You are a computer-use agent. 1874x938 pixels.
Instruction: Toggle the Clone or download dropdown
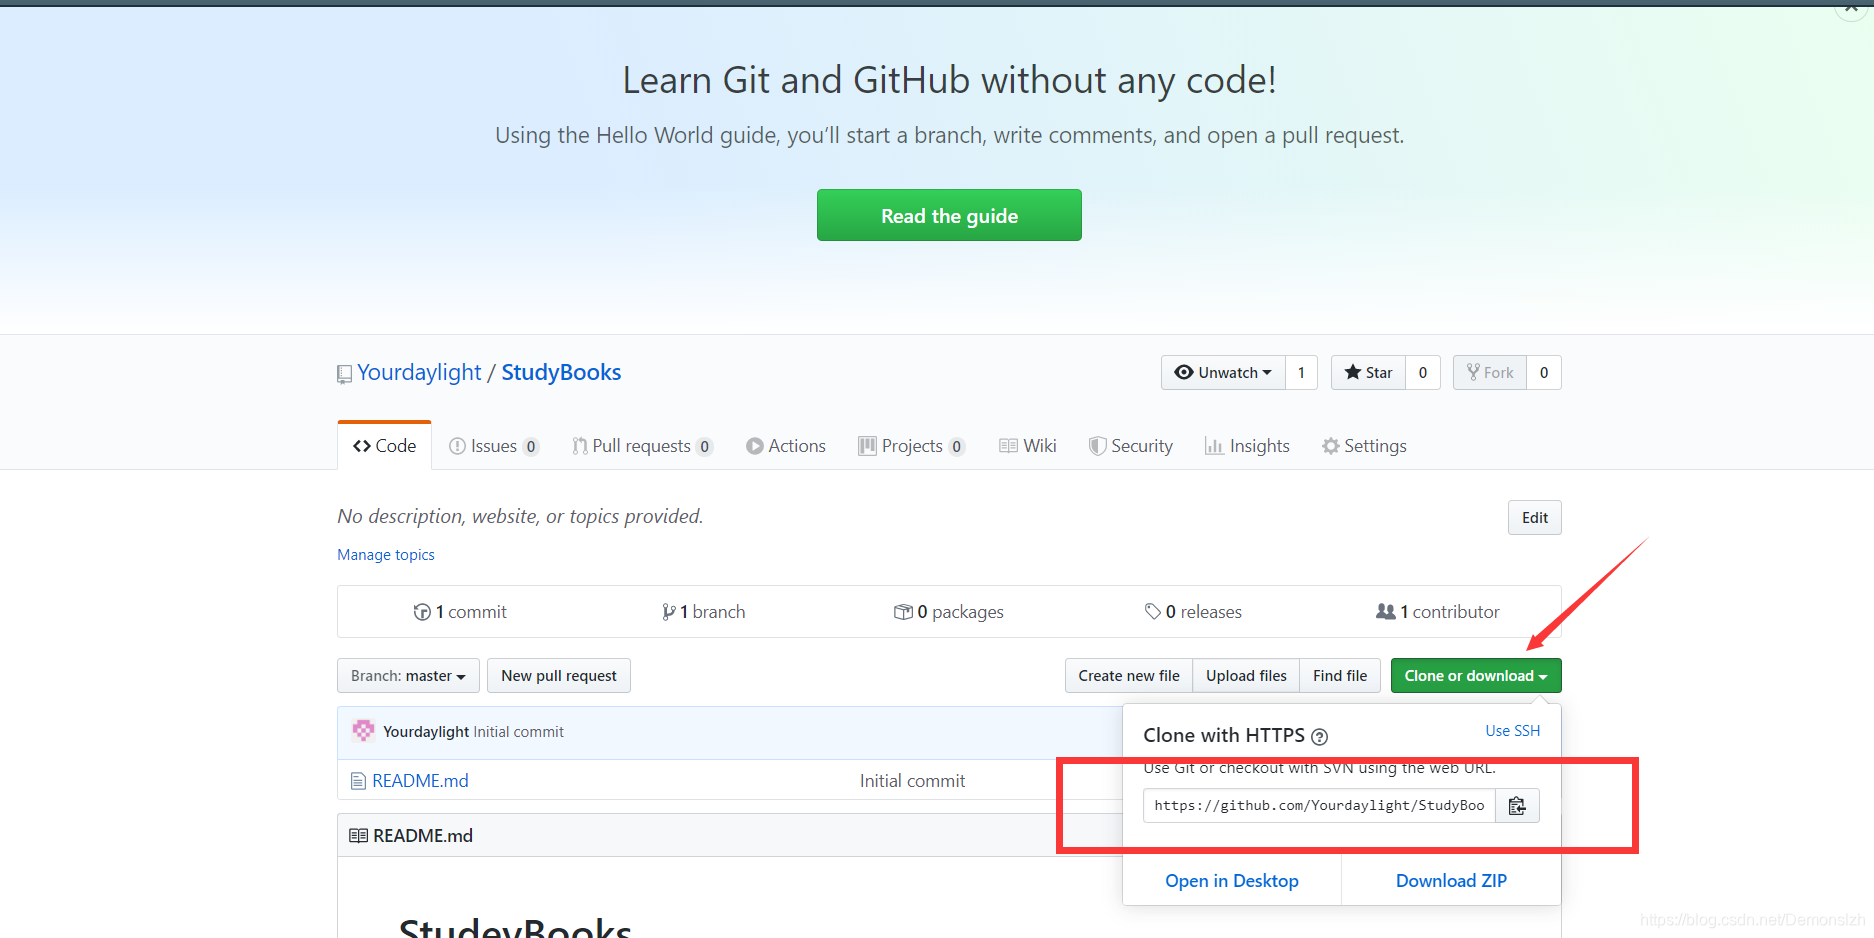(1476, 675)
